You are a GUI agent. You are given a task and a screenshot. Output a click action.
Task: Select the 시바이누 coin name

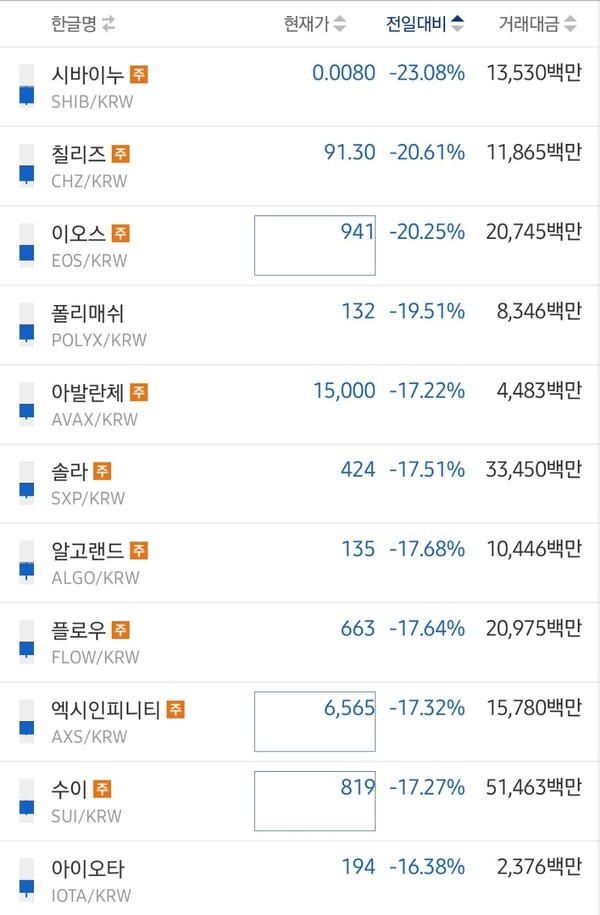pyautogui.click(x=87, y=74)
